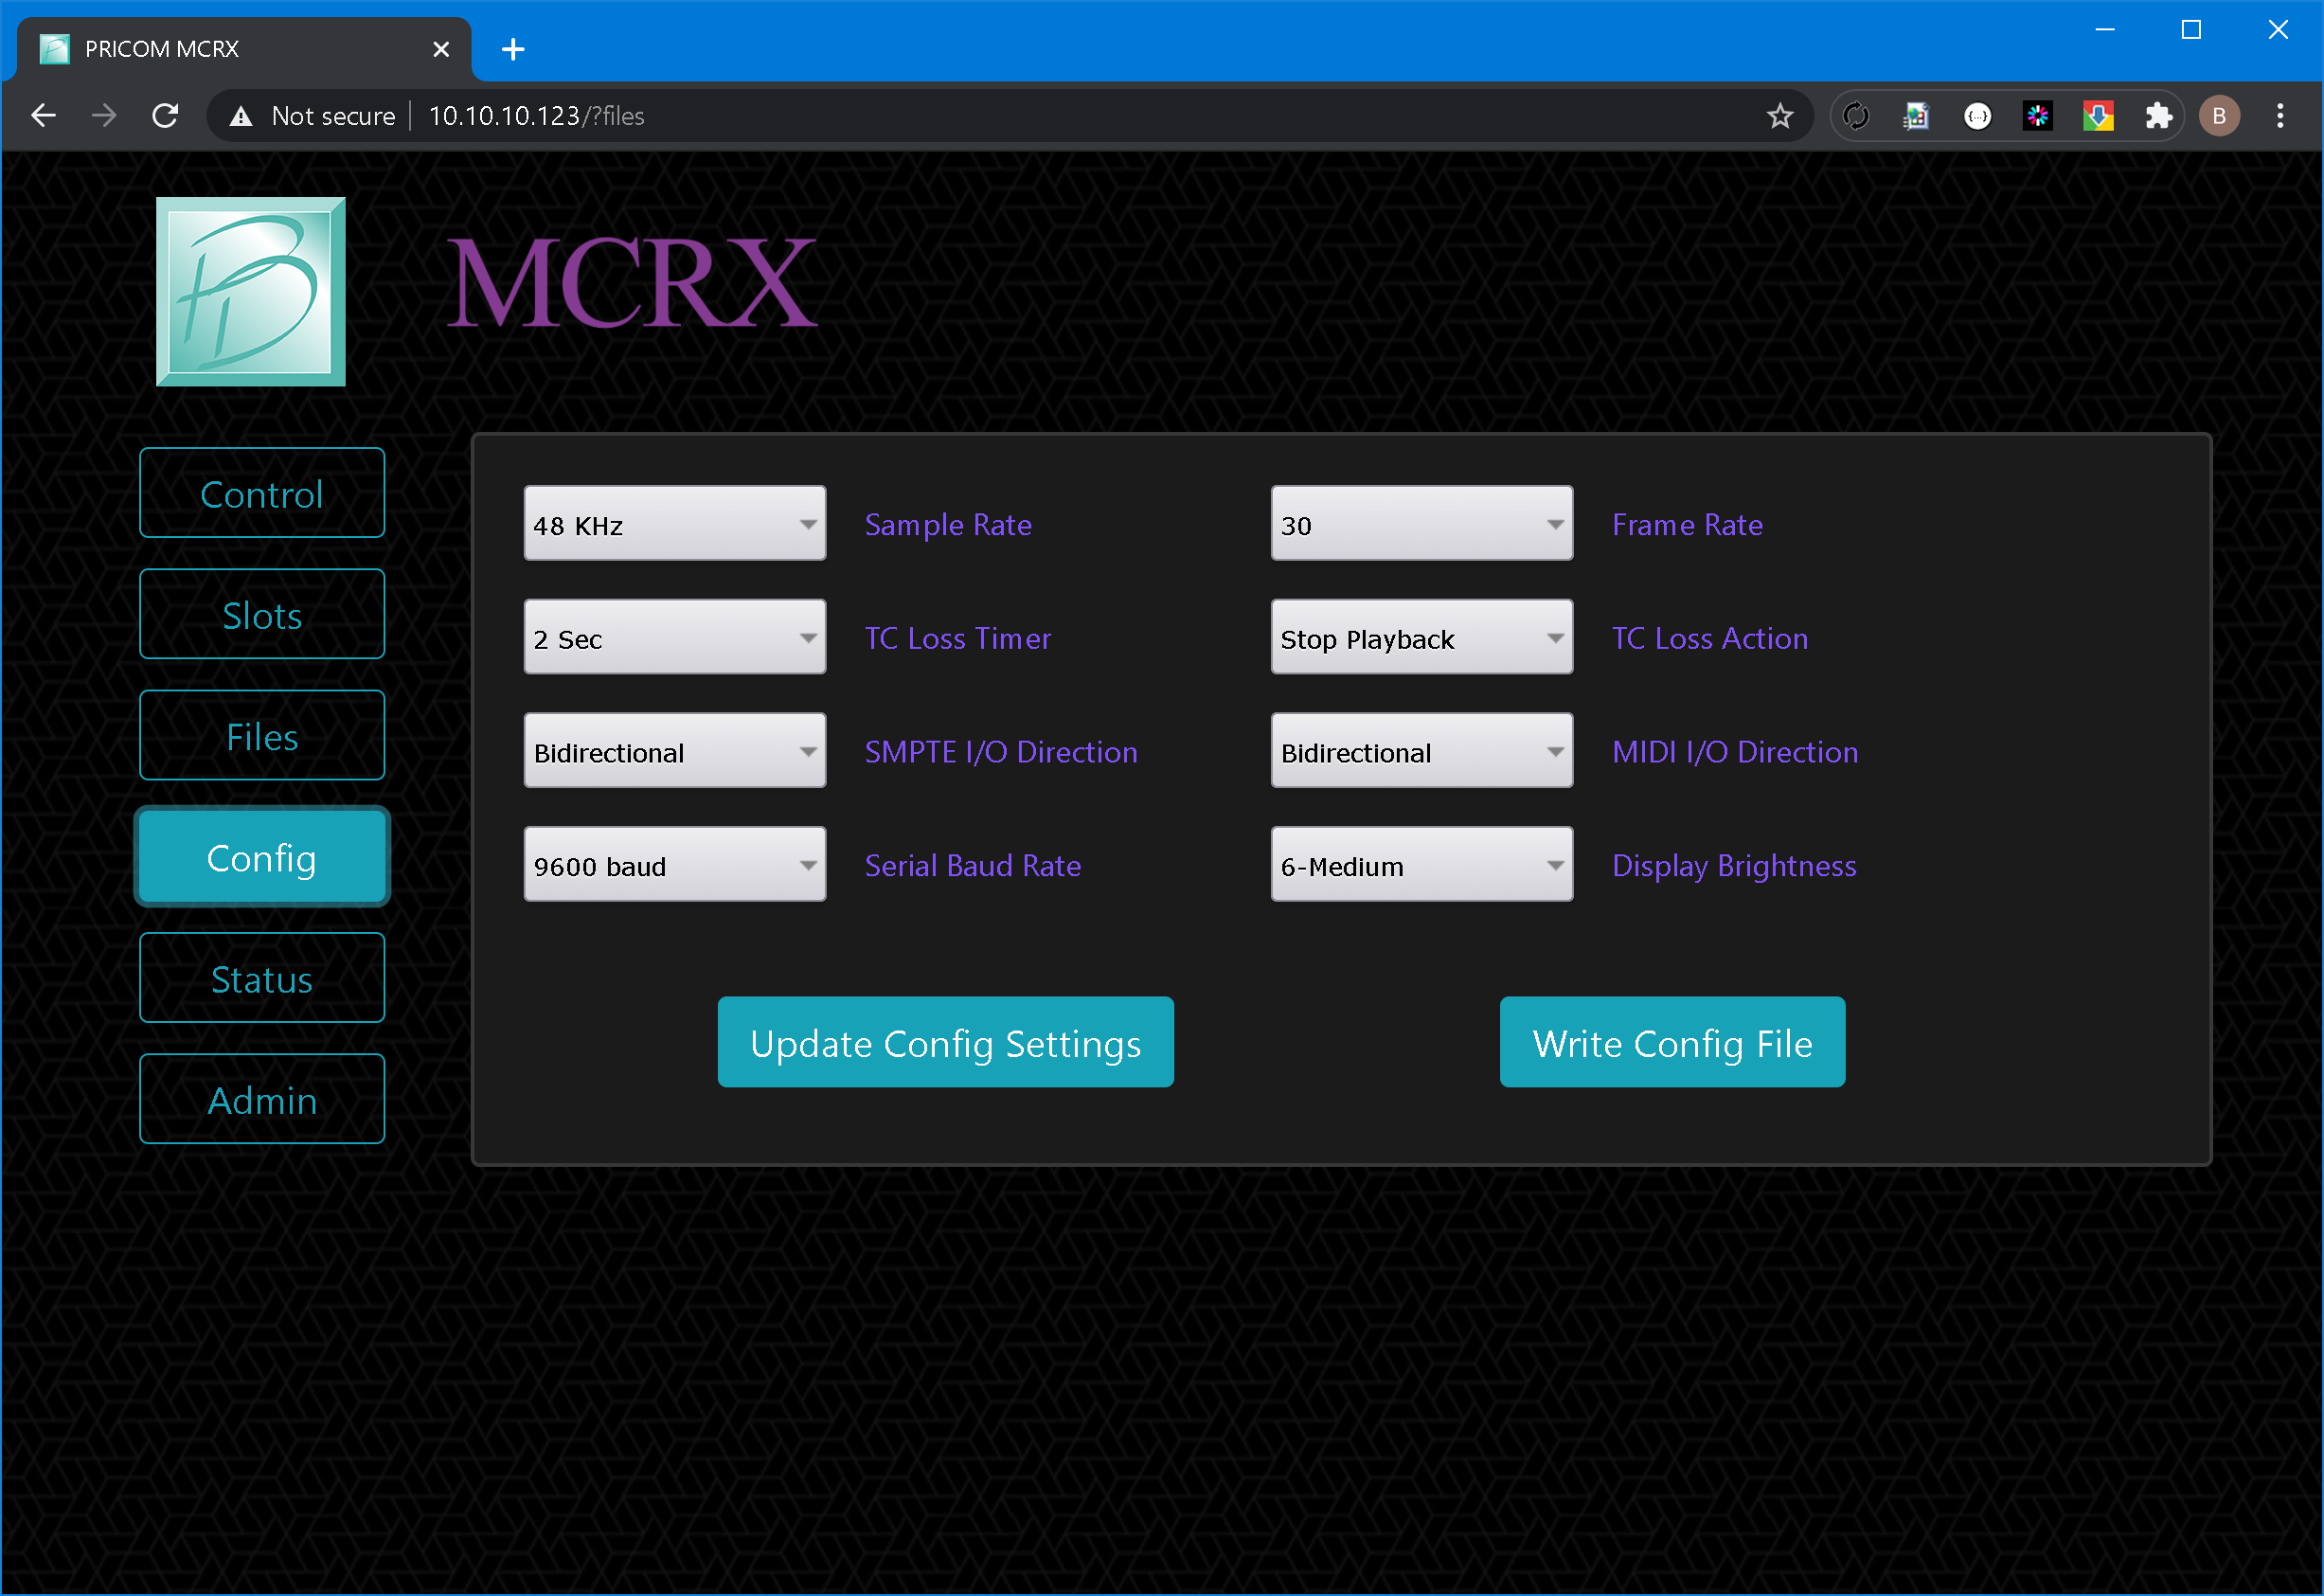2324x1596 pixels.
Task: Expand the Sample Rate dropdown
Action: tap(674, 524)
